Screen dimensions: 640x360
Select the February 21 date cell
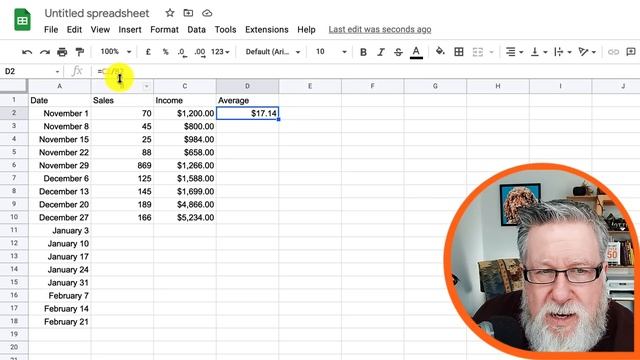pyautogui.click(x=60, y=322)
